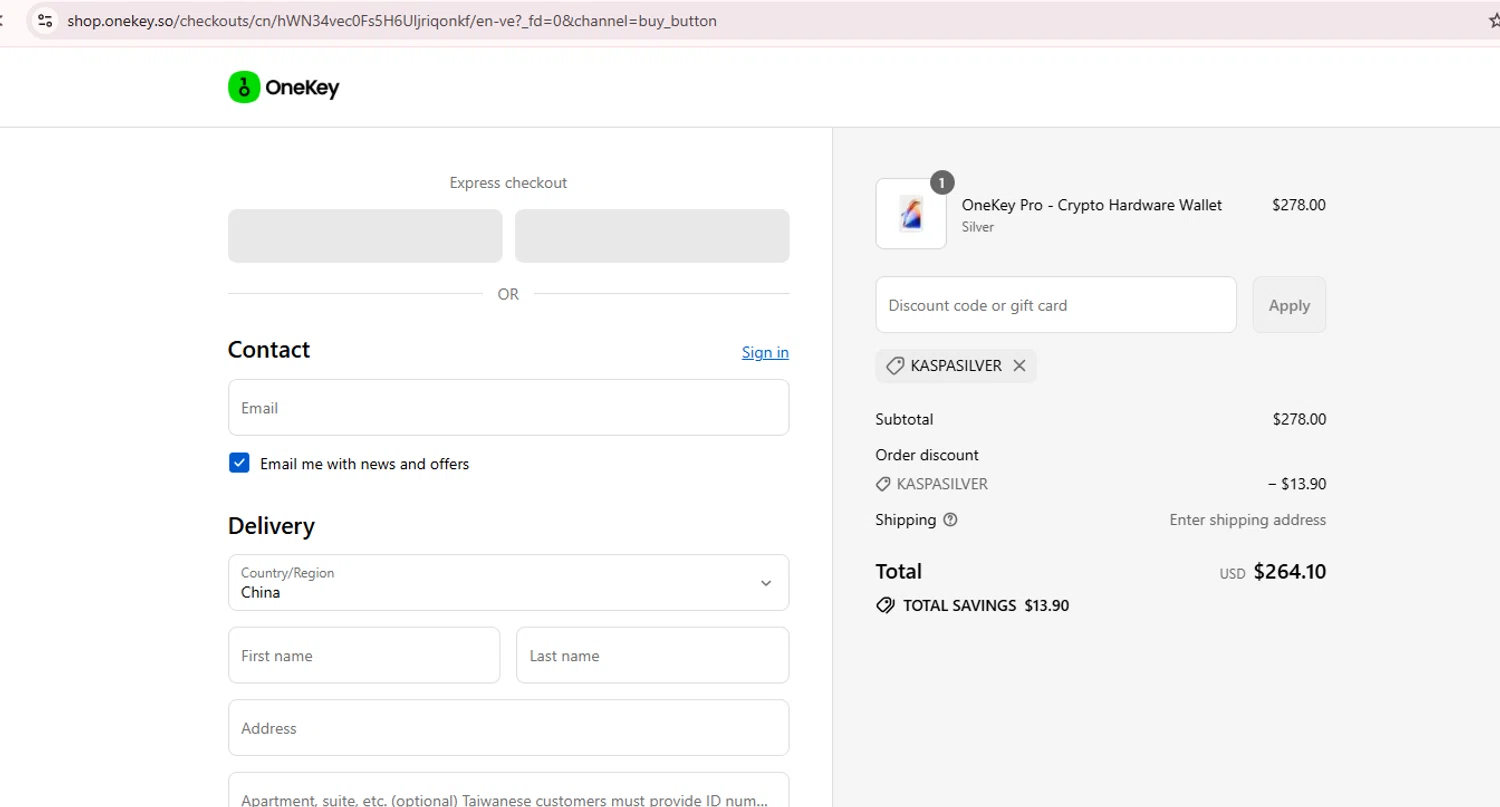Click the second Express checkout button
The width and height of the screenshot is (1500, 807).
coord(652,236)
